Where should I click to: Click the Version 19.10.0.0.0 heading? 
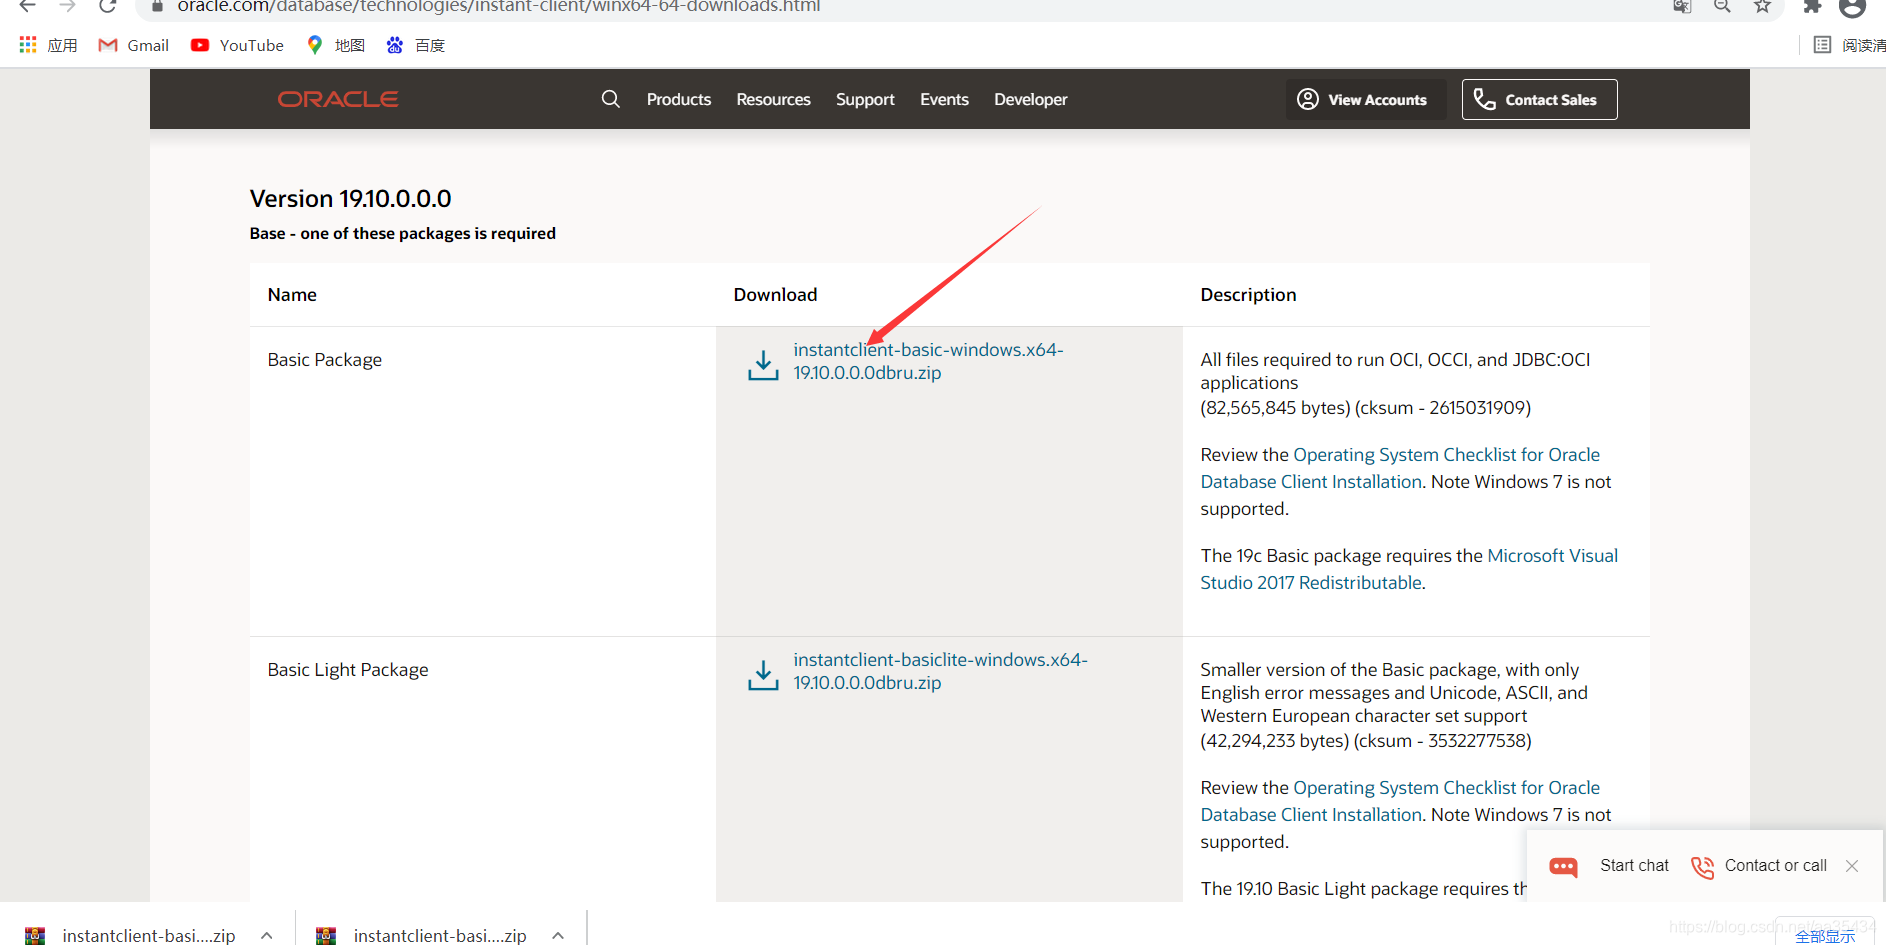pos(350,198)
